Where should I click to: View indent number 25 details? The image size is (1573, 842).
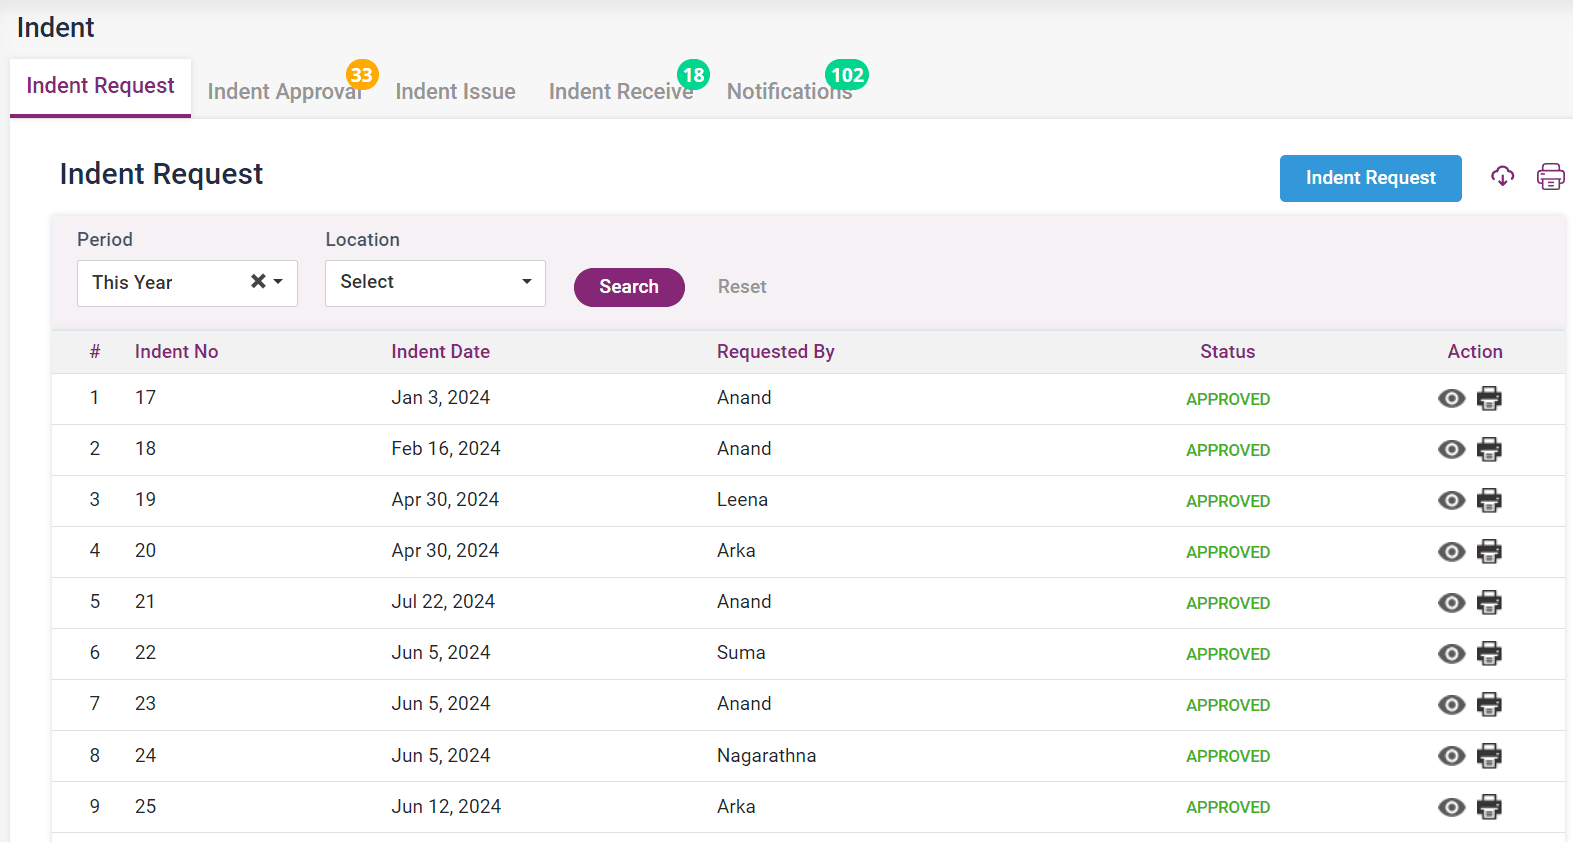point(1451,807)
